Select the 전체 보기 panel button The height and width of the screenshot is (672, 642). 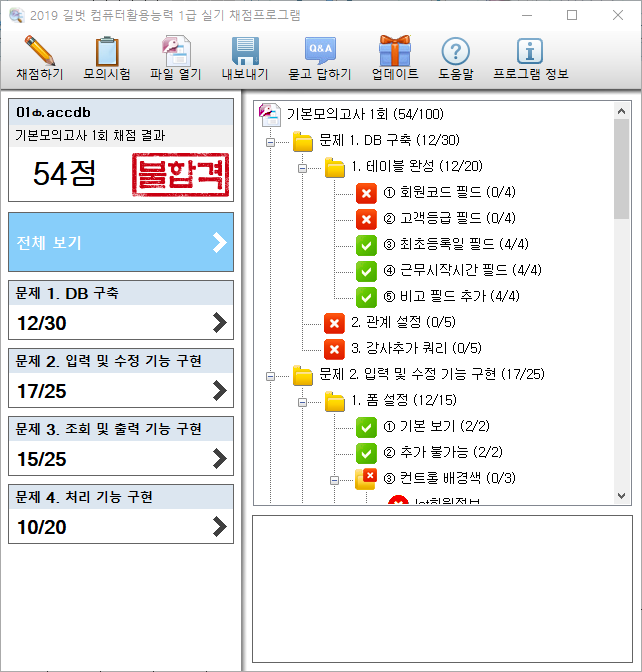(x=121, y=242)
